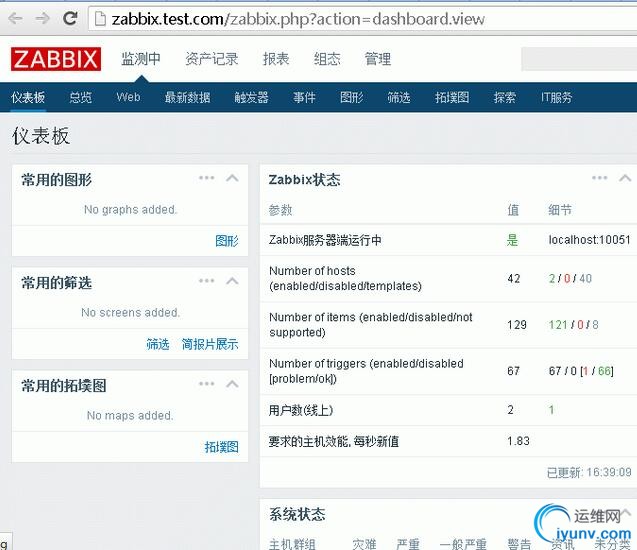Click the Zabbix search field
This screenshot has height=550, width=637.
[579, 59]
